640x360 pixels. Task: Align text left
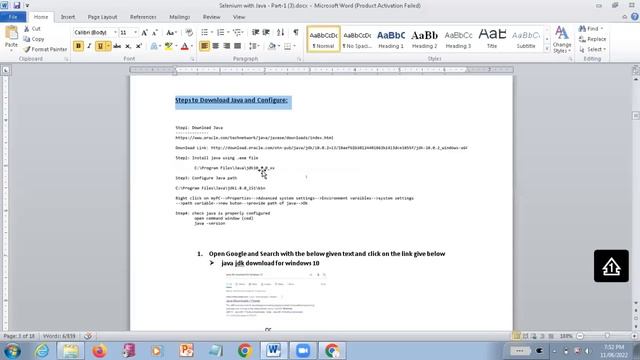tap(204, 46)
